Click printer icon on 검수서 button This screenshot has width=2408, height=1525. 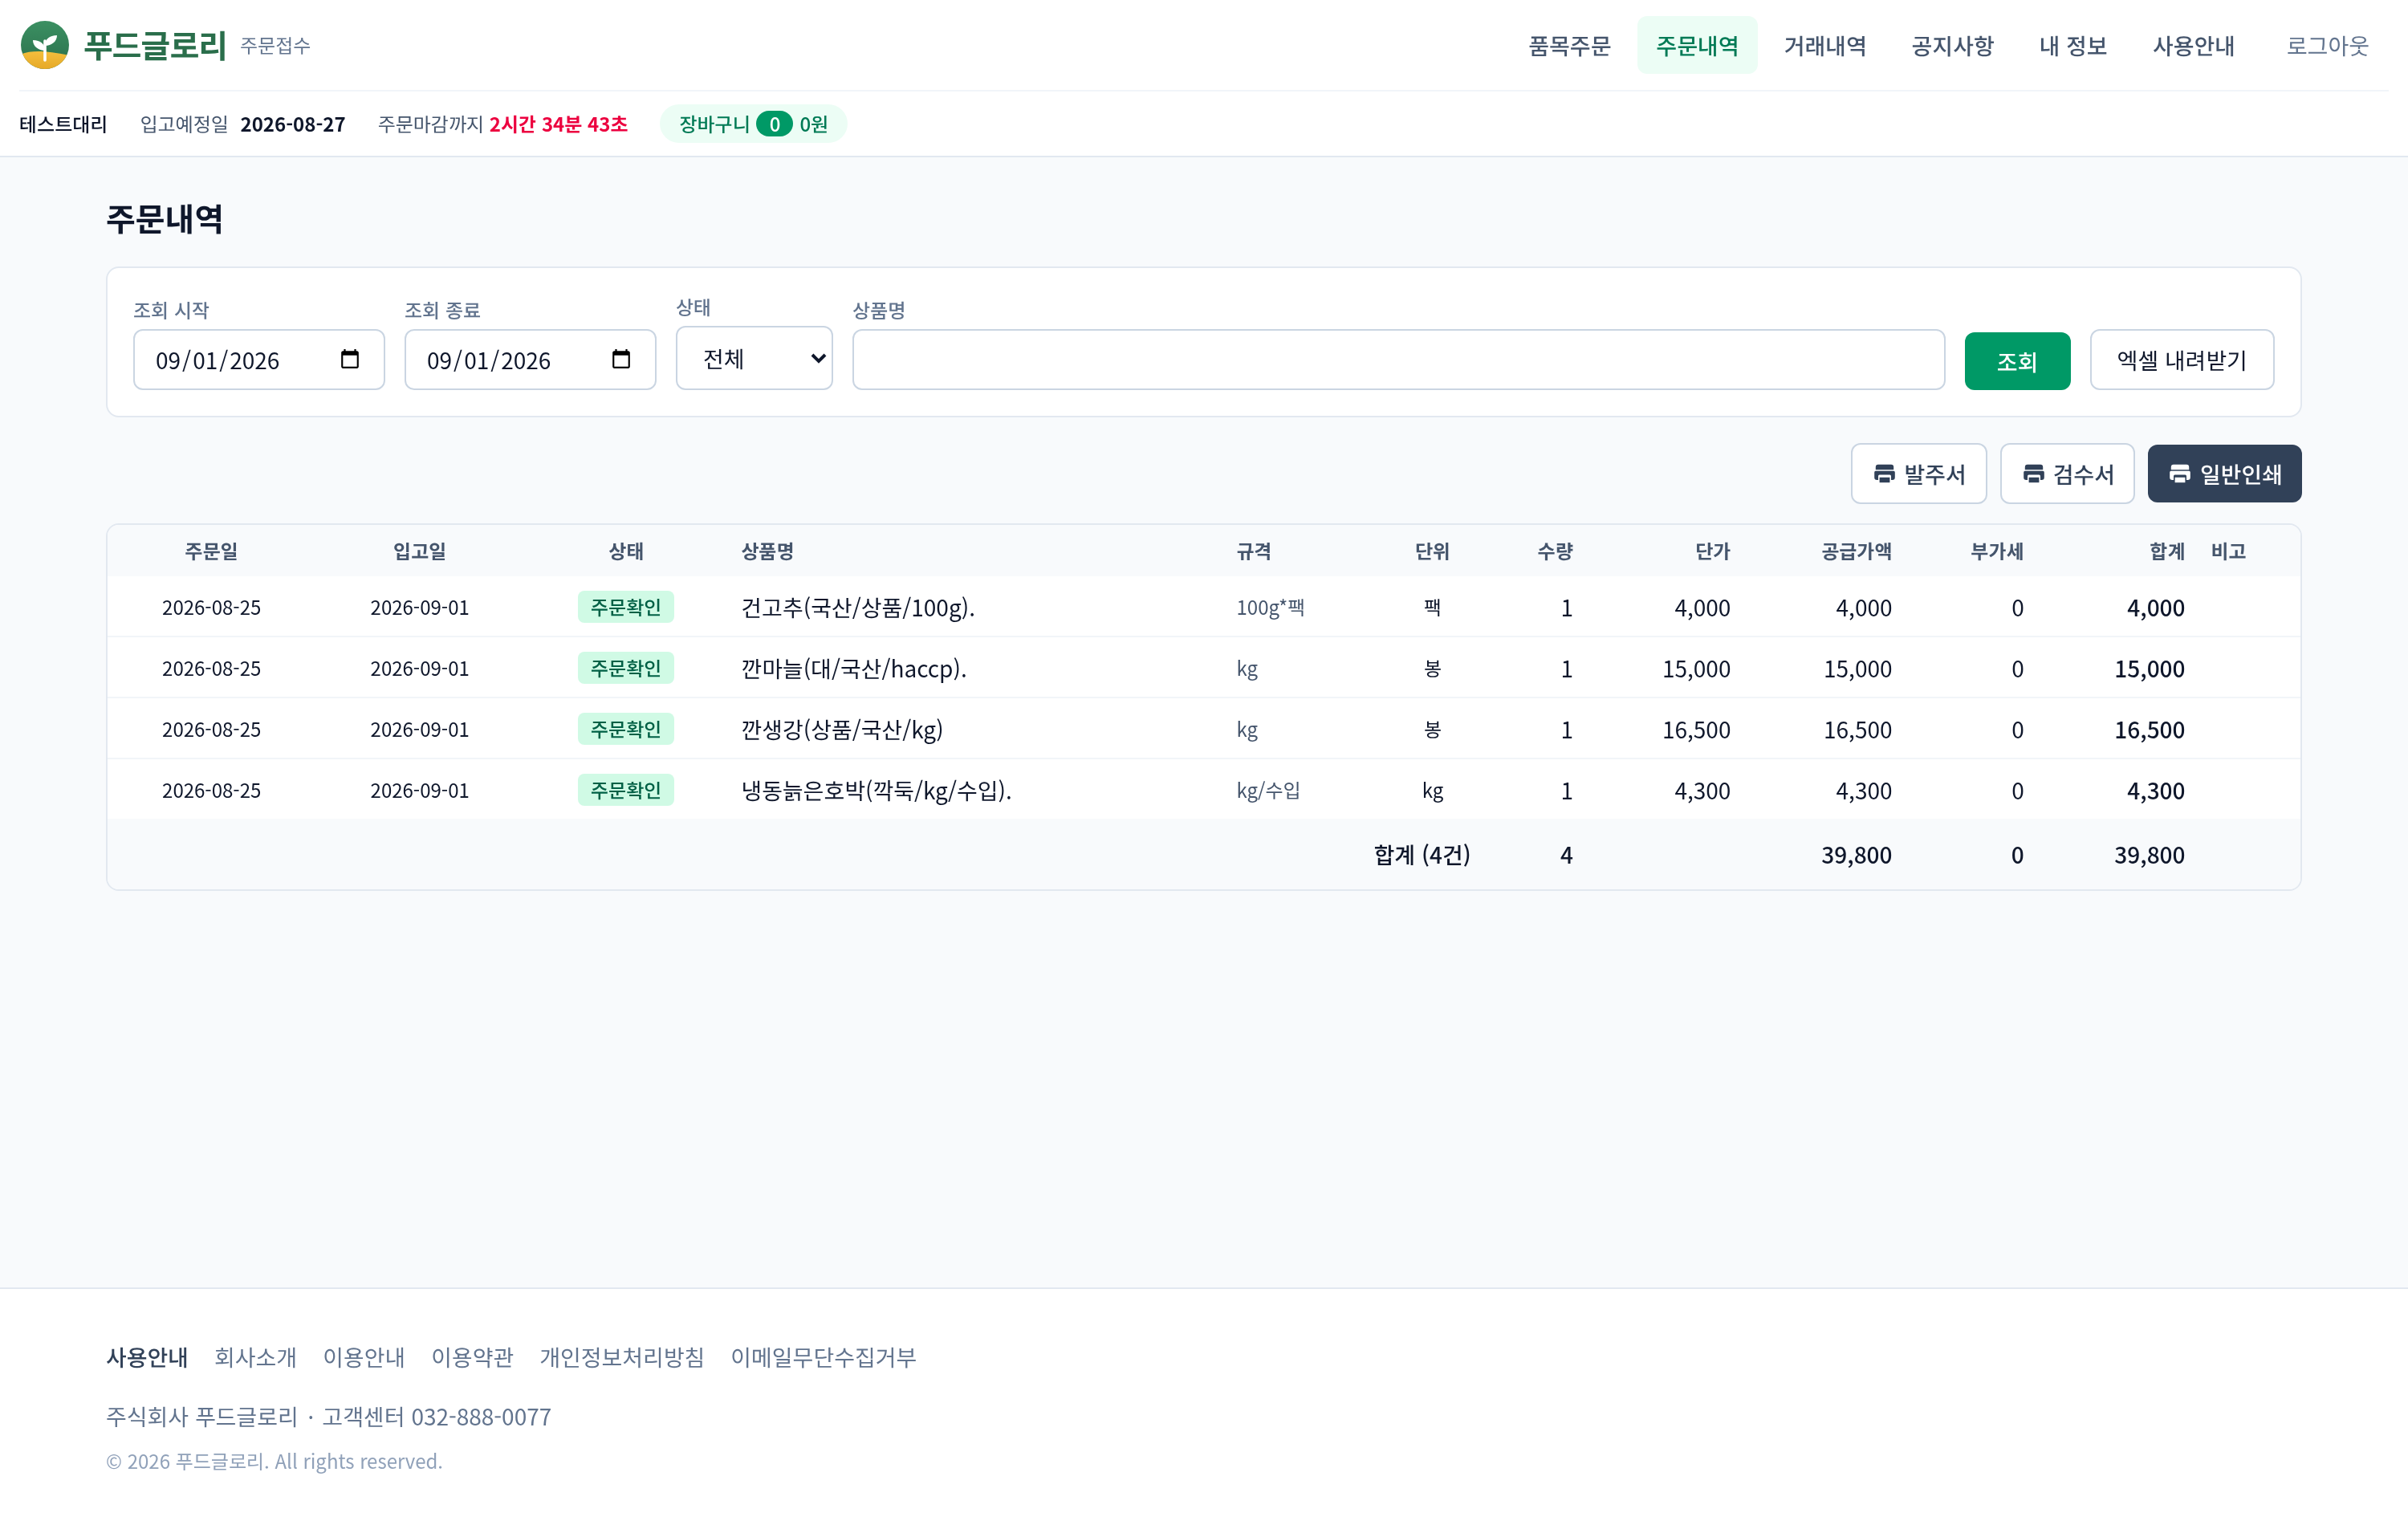[x=2033, y=473]
